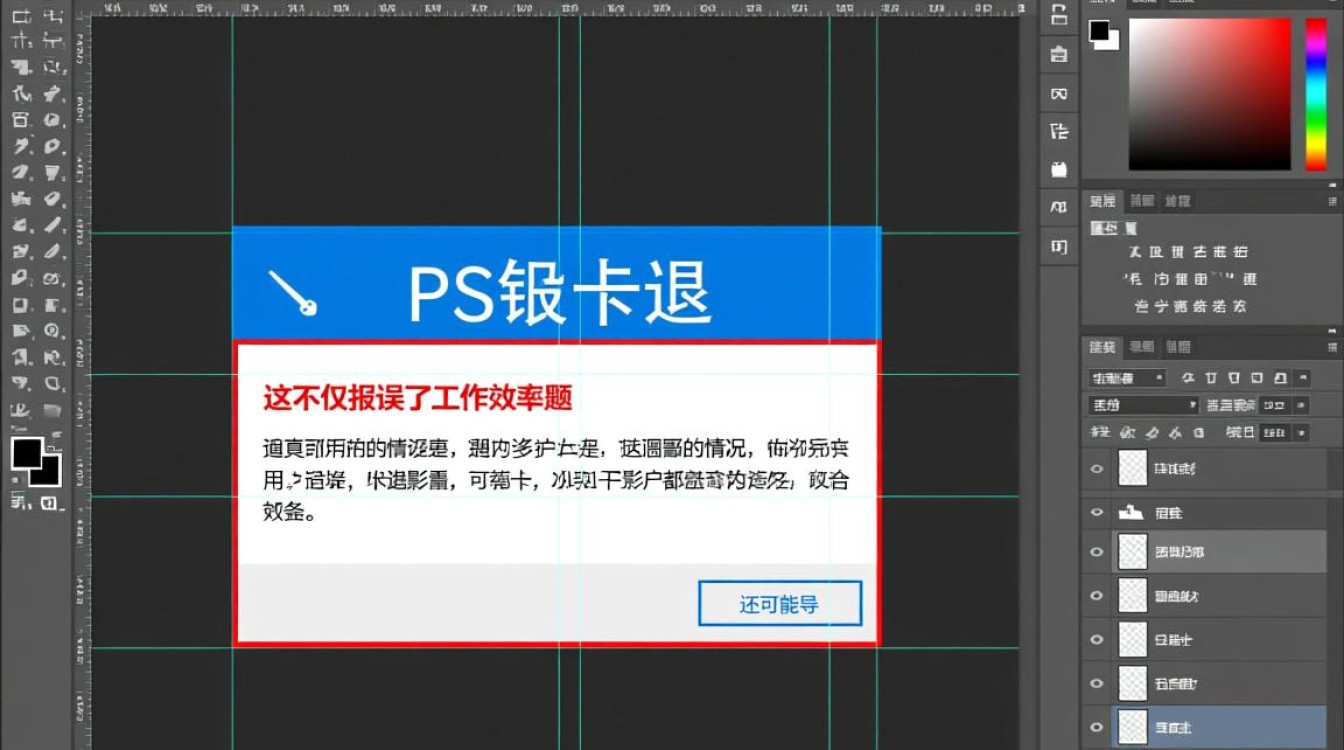
Task: Open the layer blend mode dropdown
Action: [x=1143, y=405]
